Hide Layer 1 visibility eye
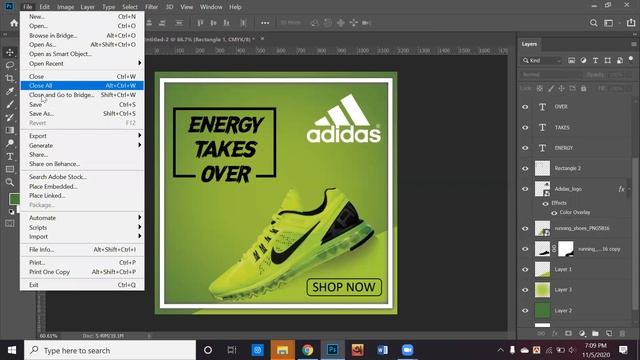 click(x=525, y=269)
